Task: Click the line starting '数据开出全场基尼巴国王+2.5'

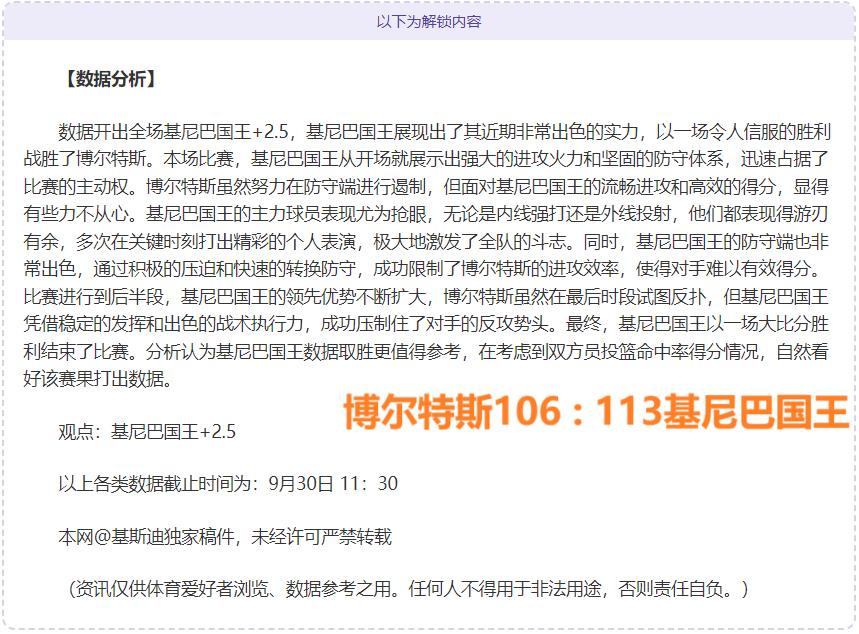Action: coord(444,132)
